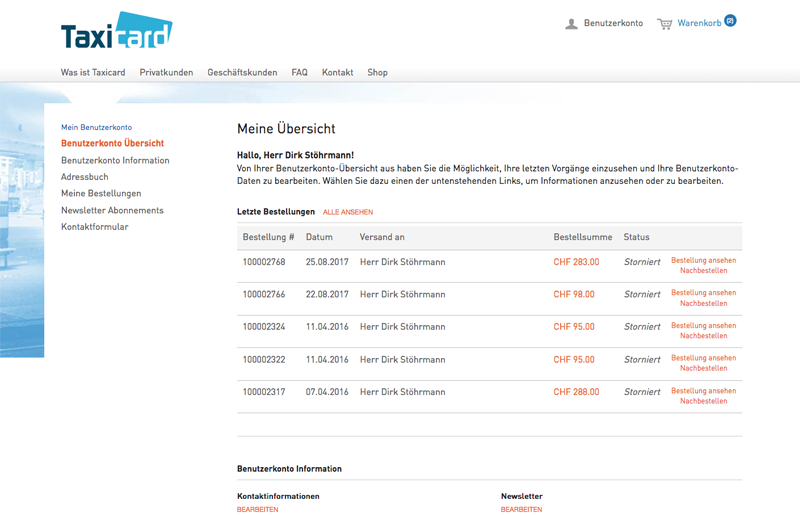The image size is (800, 516).
Task: Open the FAQ page
Action: (299, 73)
